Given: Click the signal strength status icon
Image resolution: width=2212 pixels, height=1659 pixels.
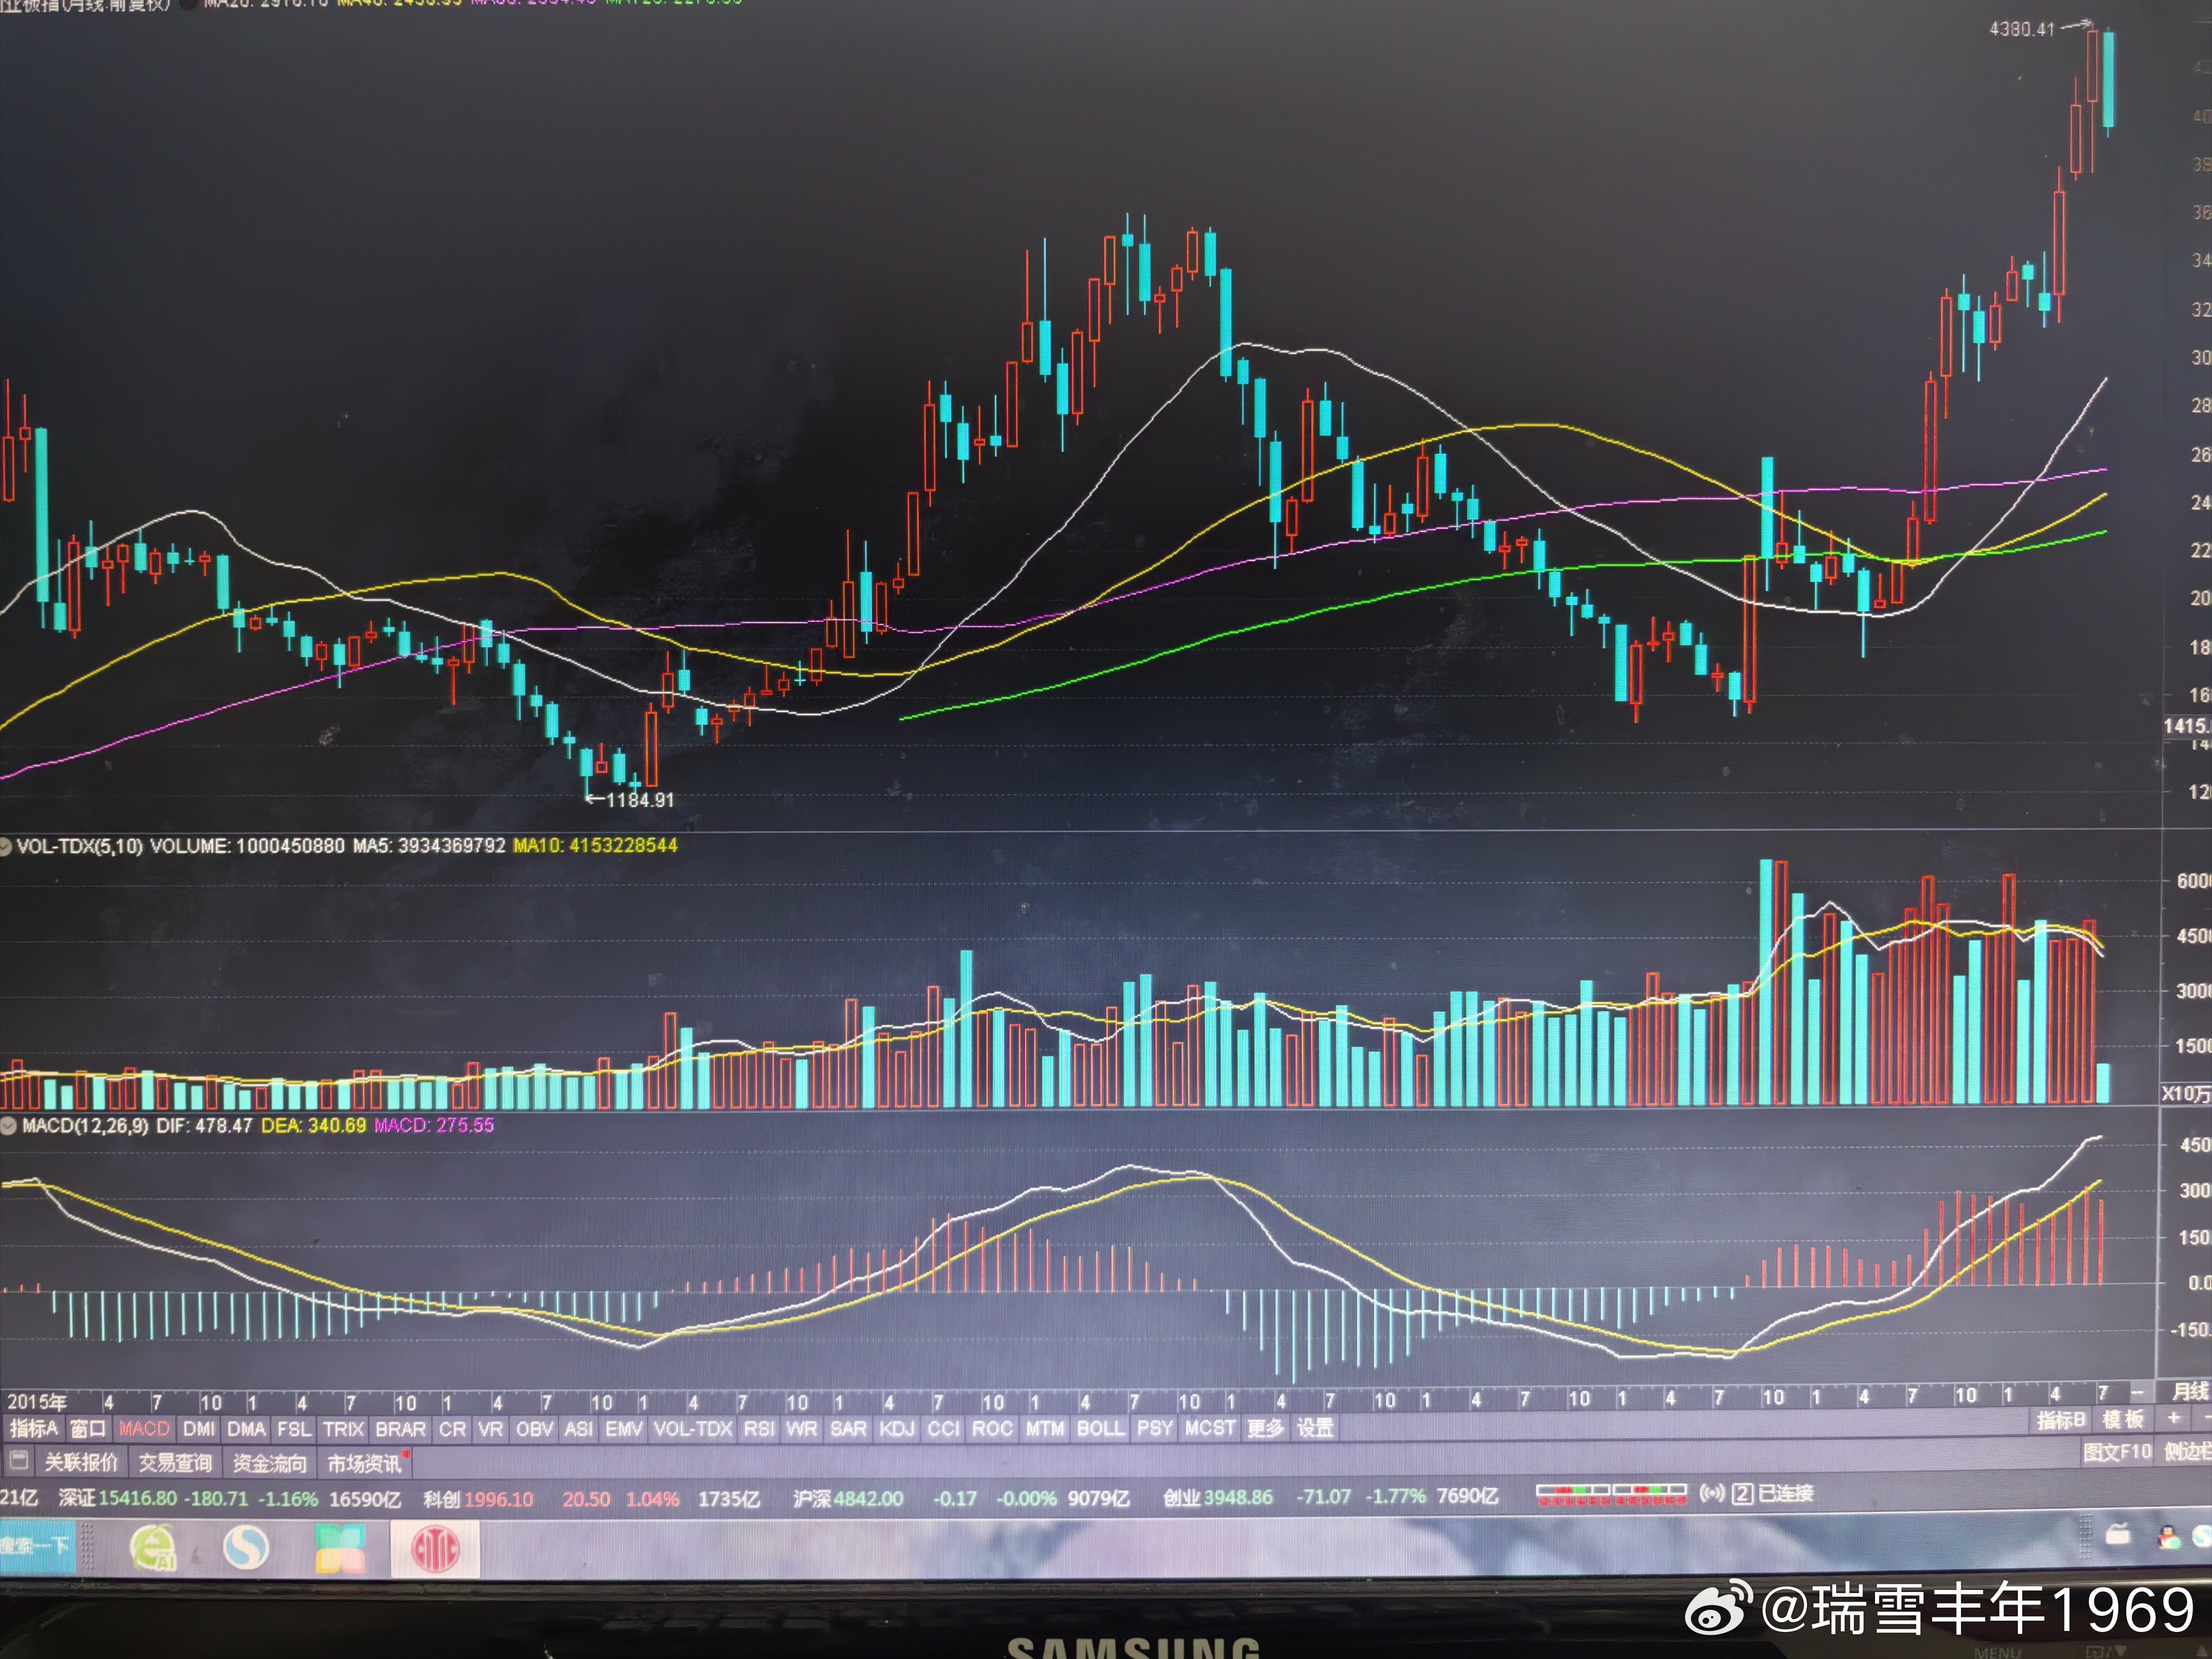Looking at the screenshot, I should (1712, 1493).
